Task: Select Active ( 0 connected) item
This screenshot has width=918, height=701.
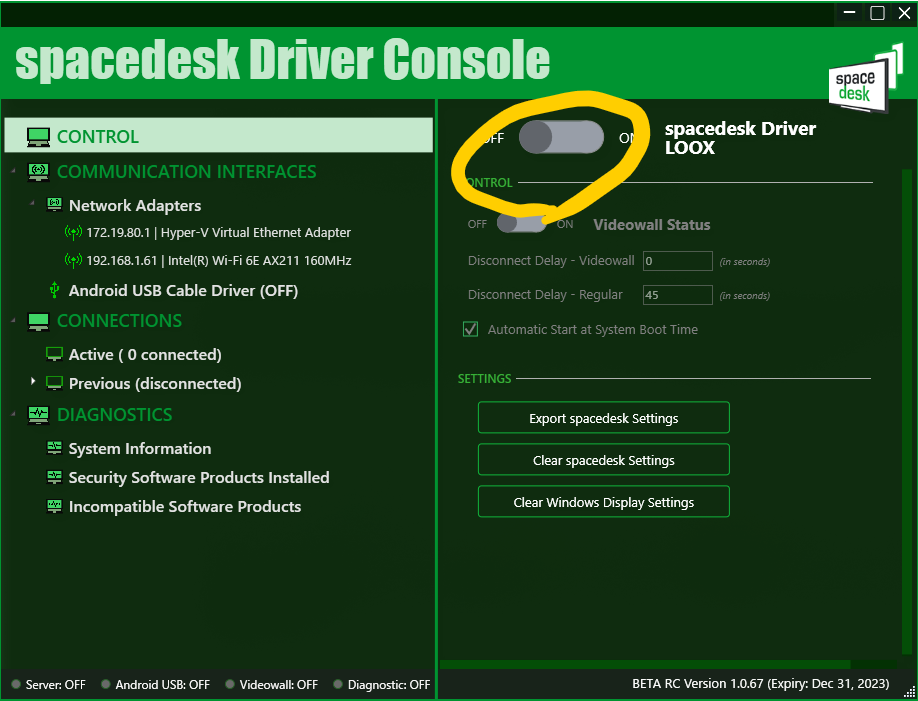Action: pyautogui.click(x=145, y=354)
